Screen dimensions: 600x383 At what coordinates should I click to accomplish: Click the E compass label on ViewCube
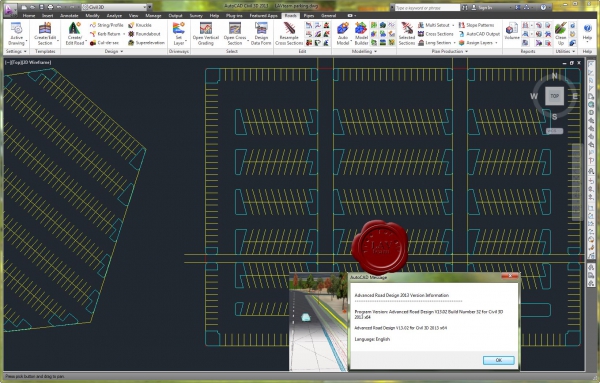575,96
